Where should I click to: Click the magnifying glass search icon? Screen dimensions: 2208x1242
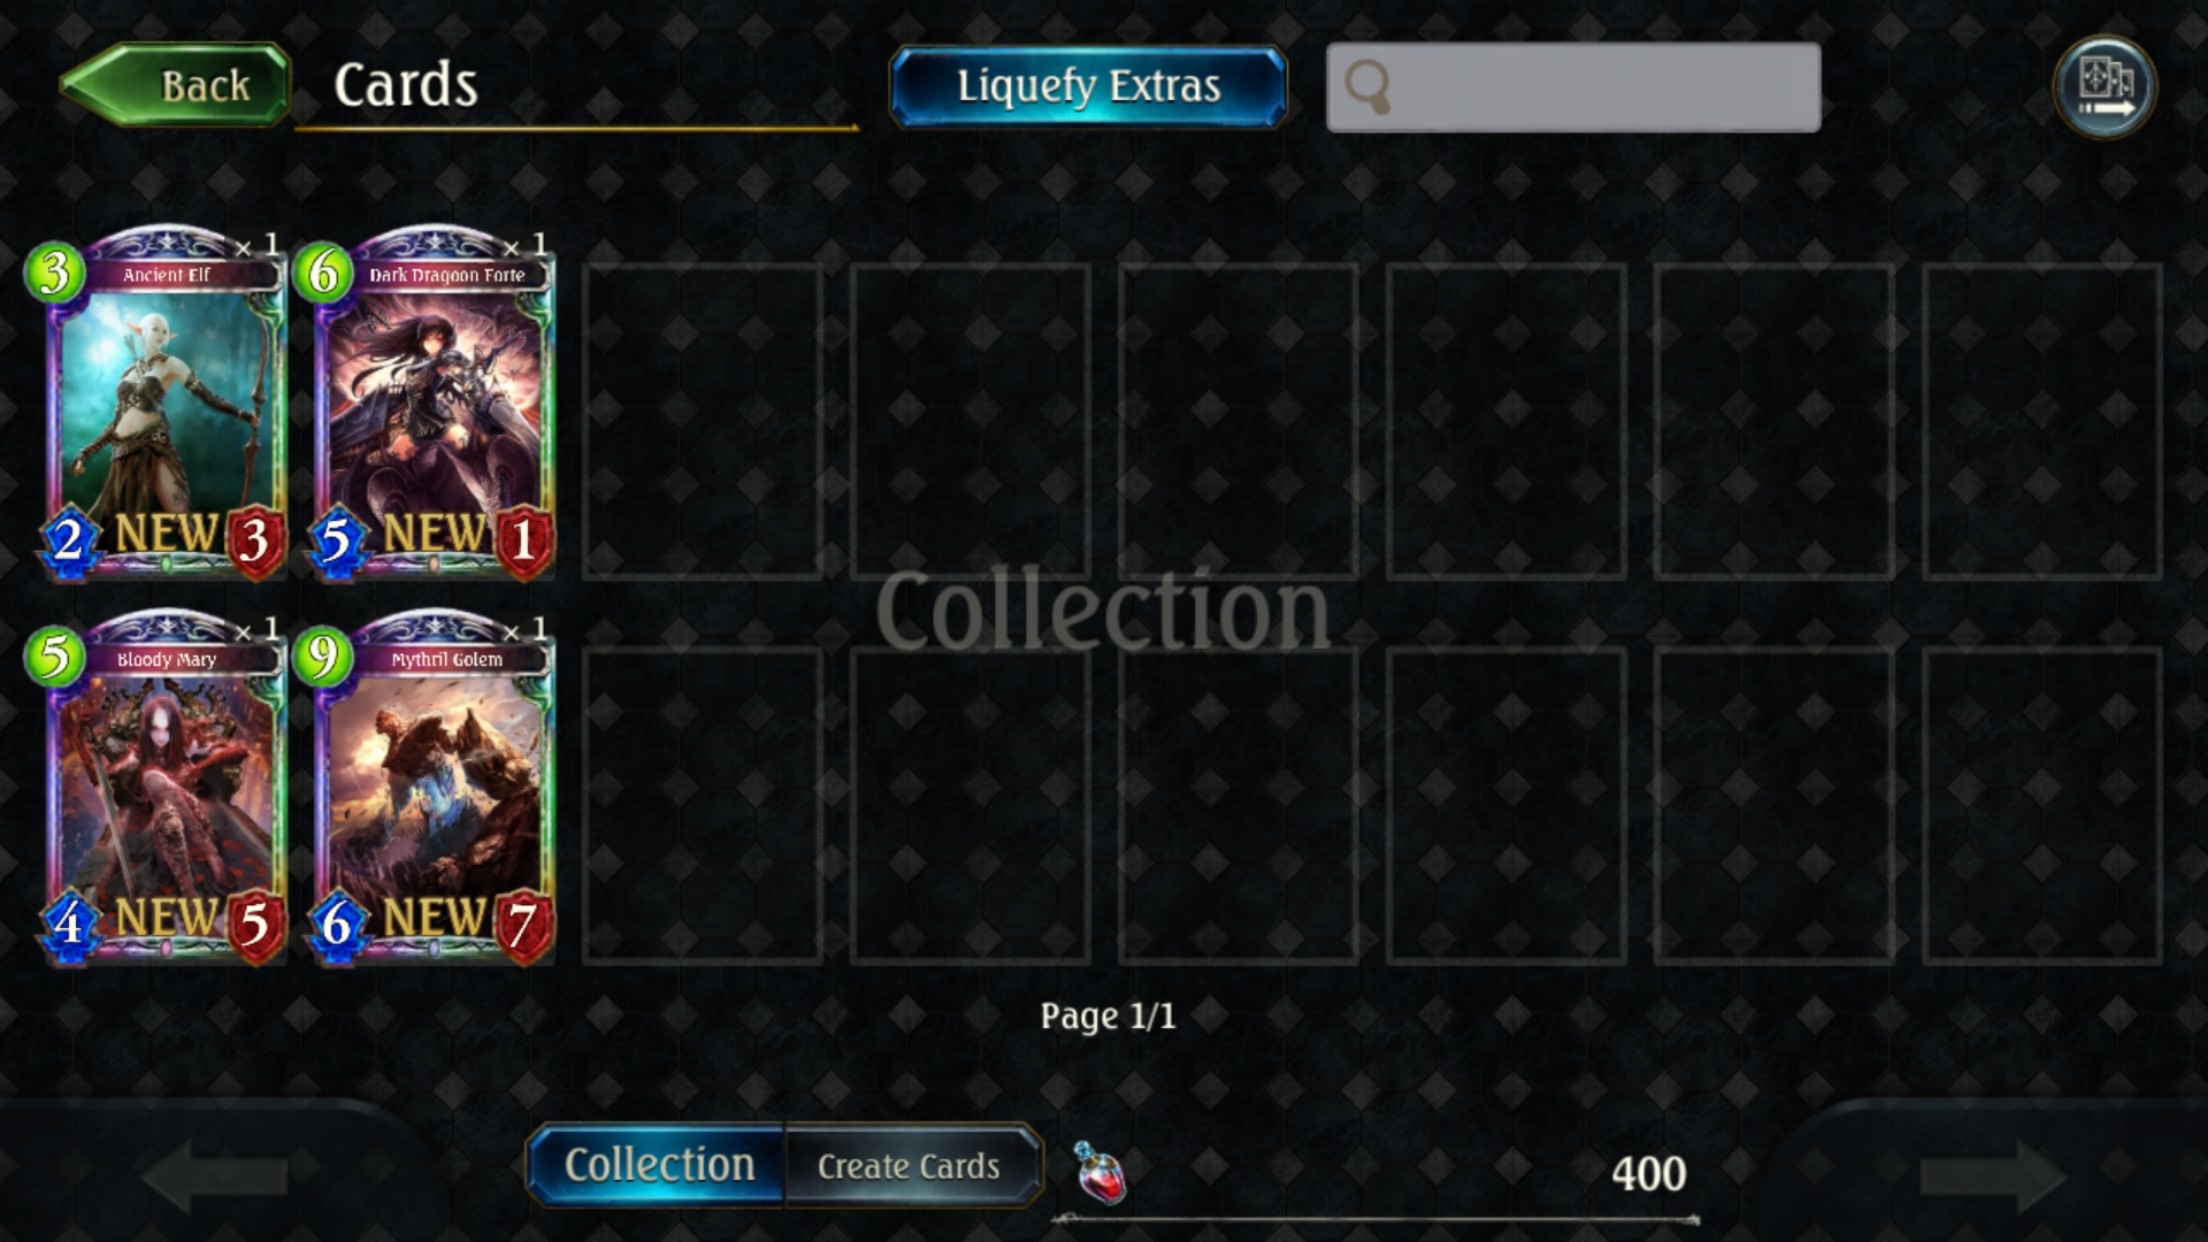[x=1368, y=86]
